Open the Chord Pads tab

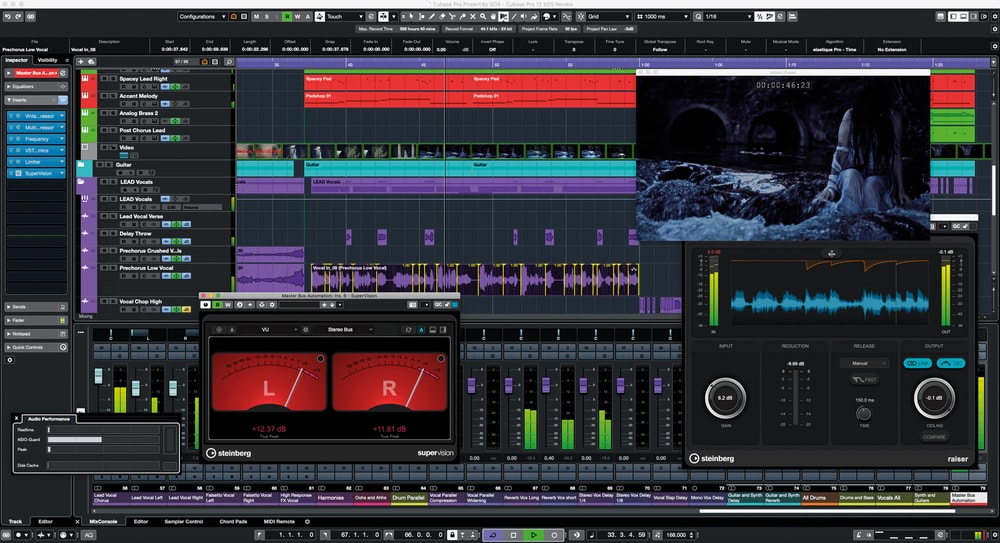[x=233, y=522]
